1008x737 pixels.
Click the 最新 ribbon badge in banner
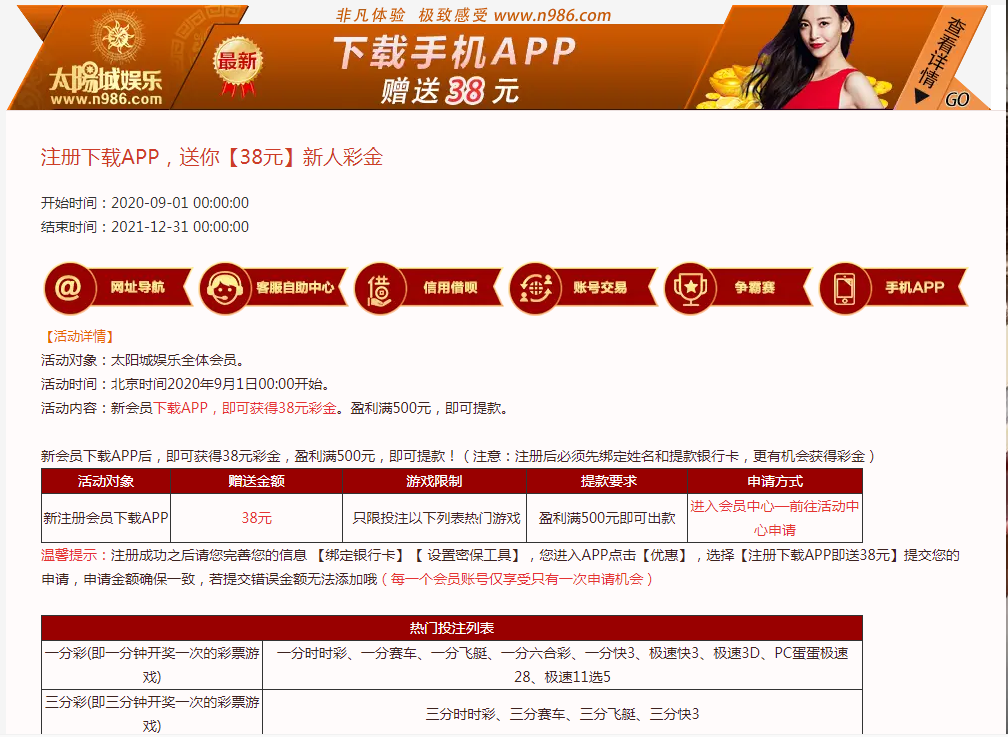click(x=238, y=63)
